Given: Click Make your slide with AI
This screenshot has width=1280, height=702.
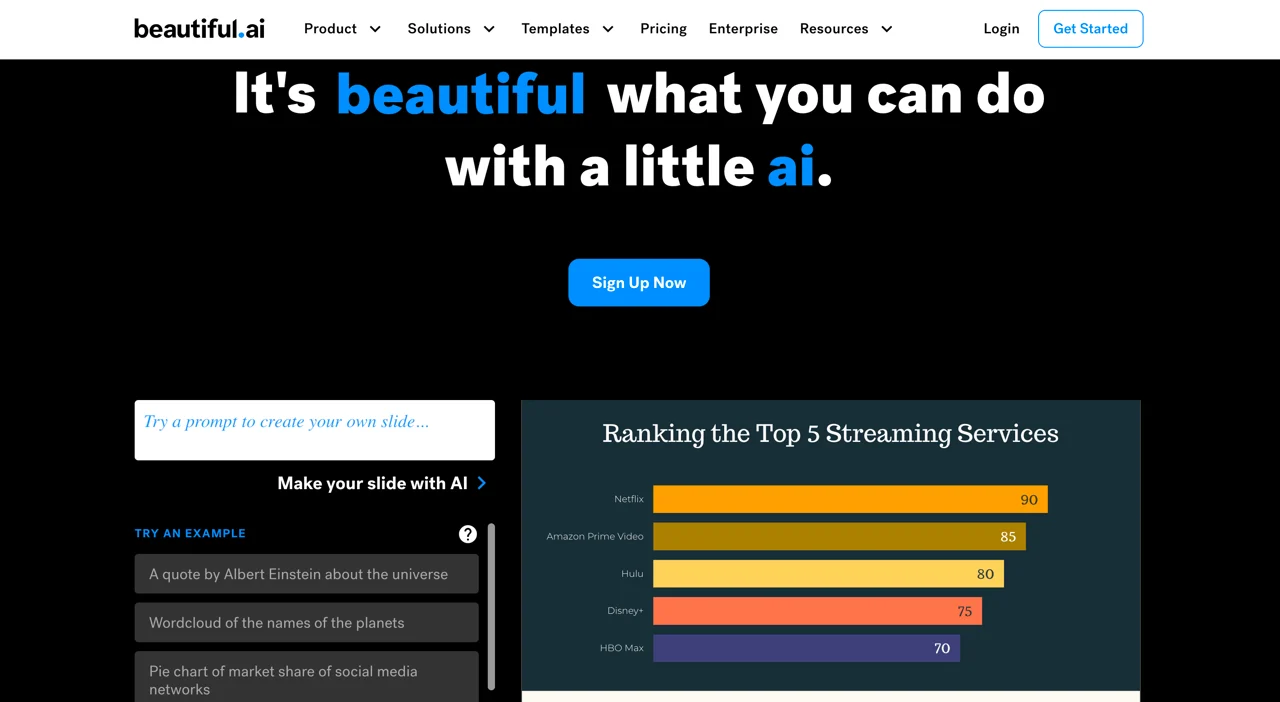Looking at the screenshot, I should point(372,483).
